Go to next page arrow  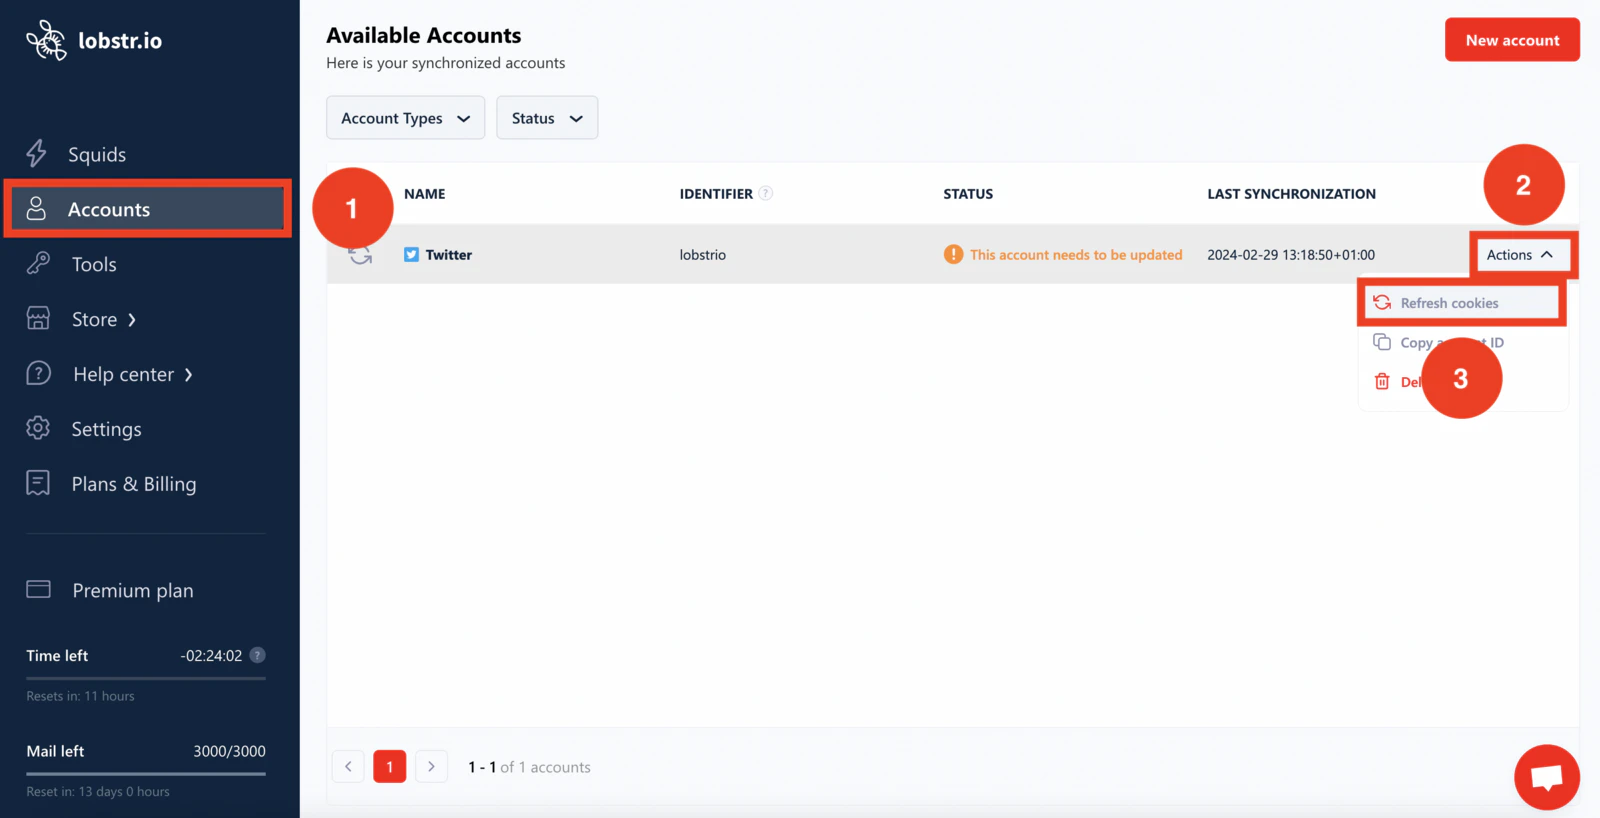pos(431,767)
